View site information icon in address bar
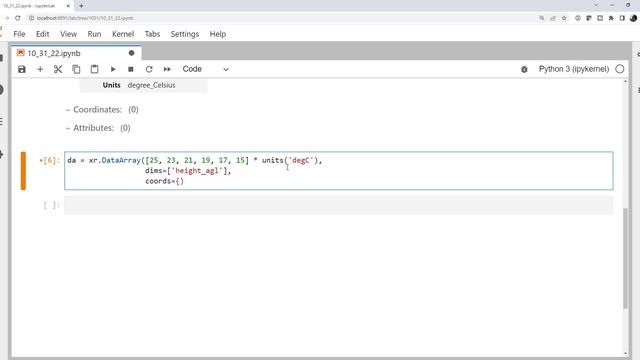The image size is (640, 360). tap(31, 18)
